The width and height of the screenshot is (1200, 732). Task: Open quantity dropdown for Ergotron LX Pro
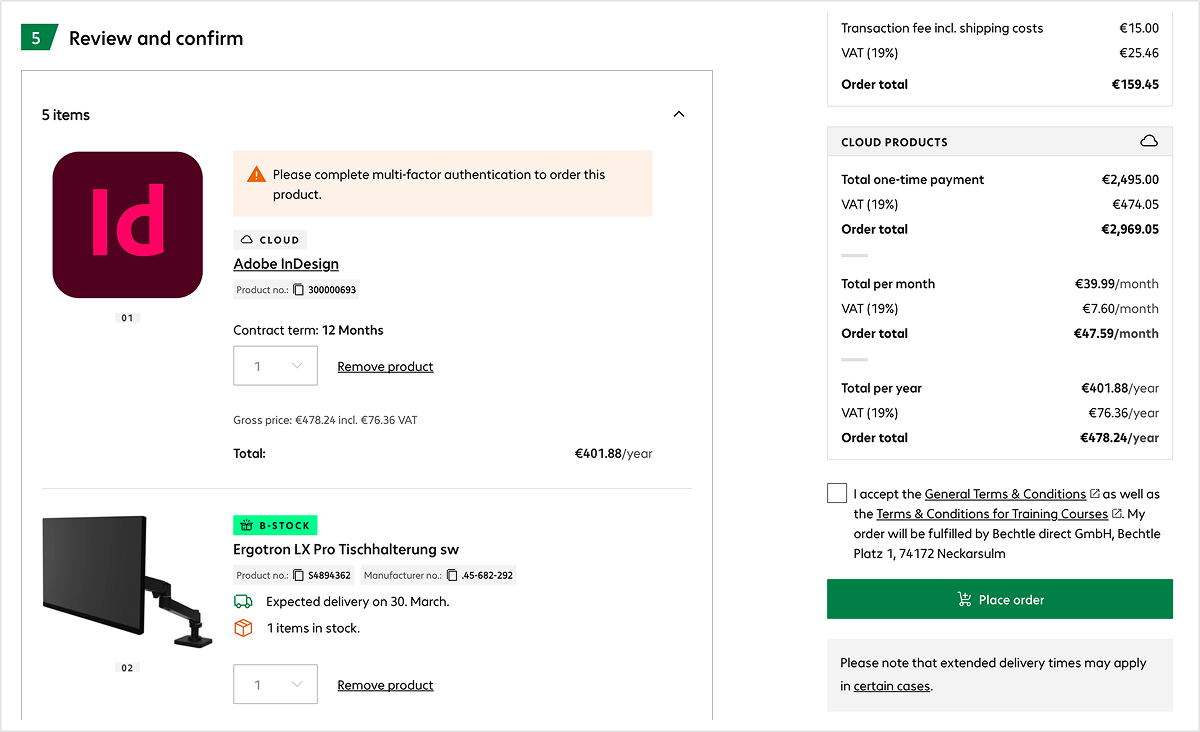(275, 684)
